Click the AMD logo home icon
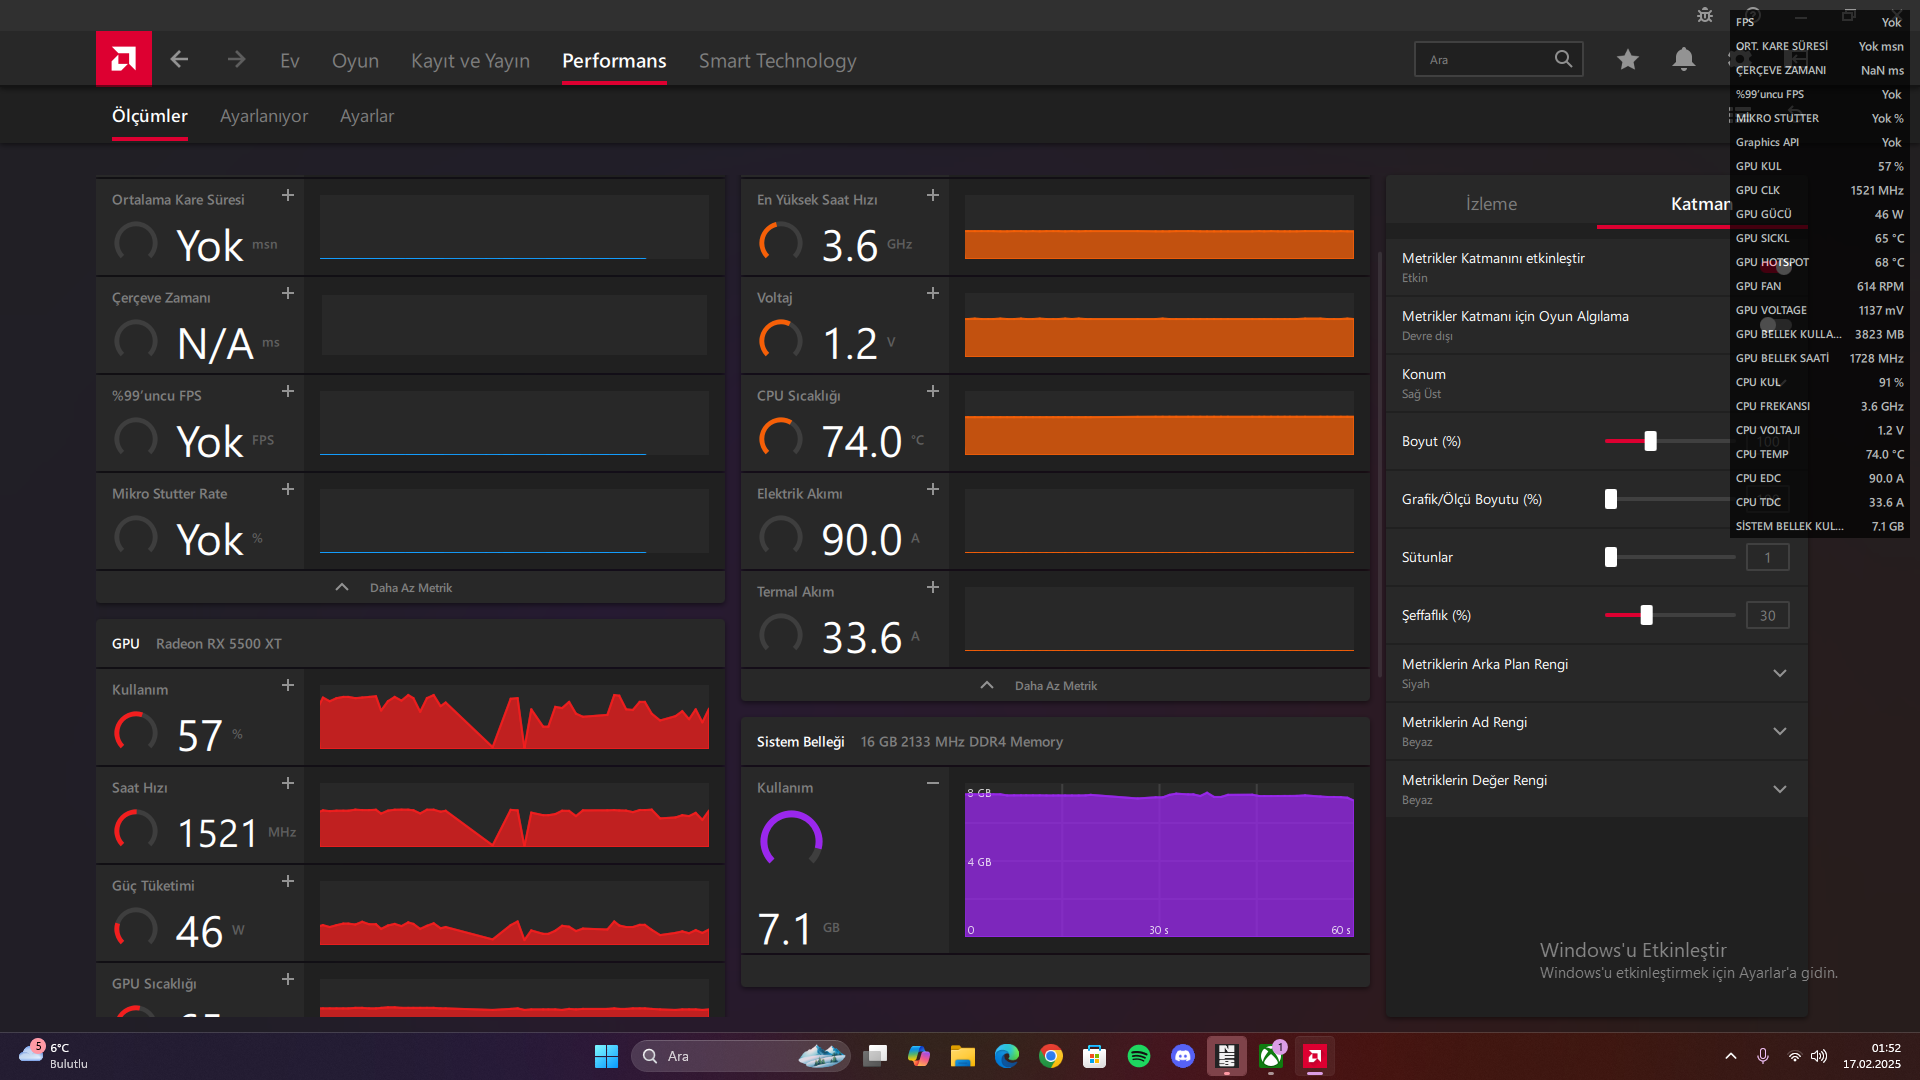1920x1080 pixels. click(x=124, y=60)
